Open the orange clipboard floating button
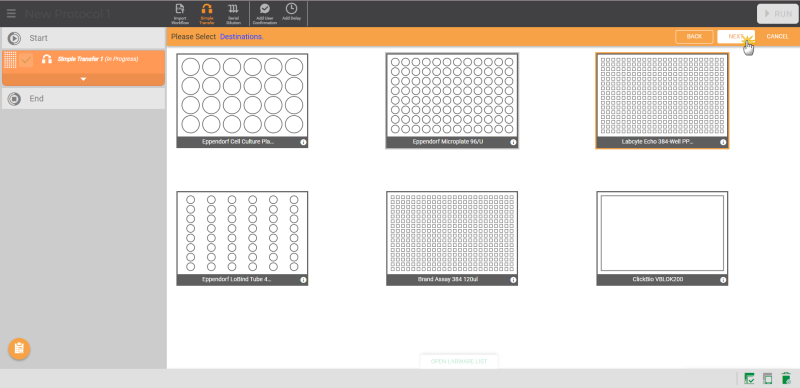The width and height of the screenshot is (800, 388). pos(19,349)
